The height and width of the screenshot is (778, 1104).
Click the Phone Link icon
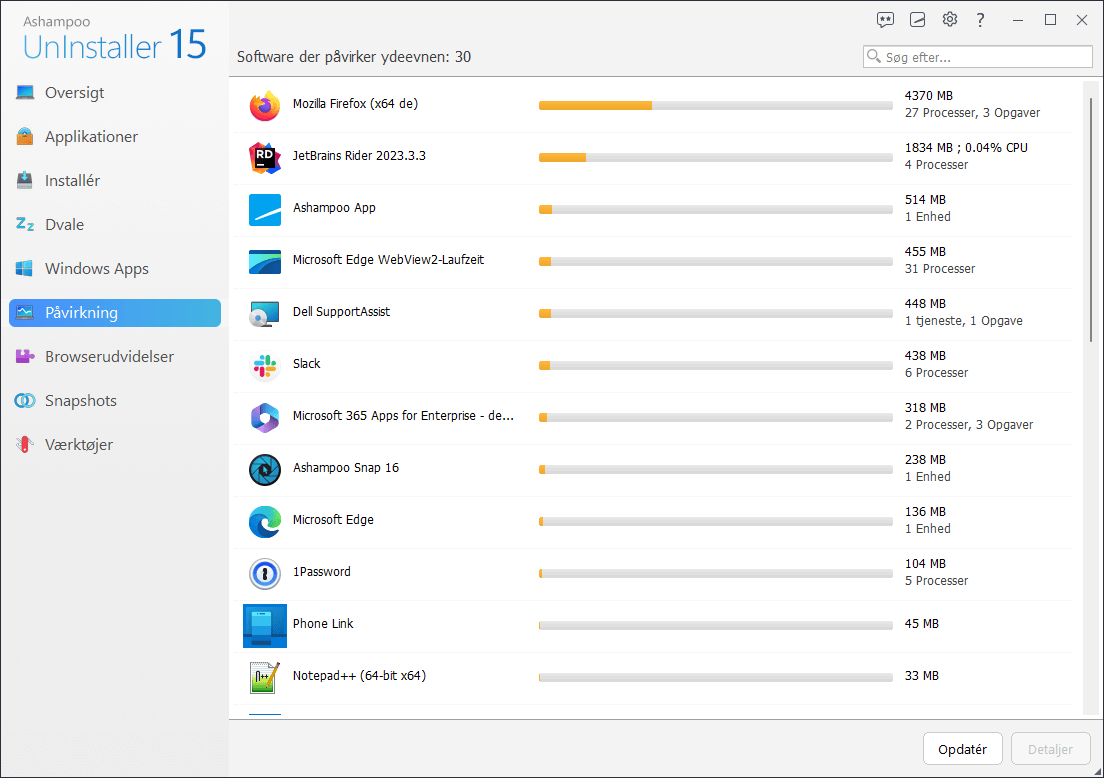[x=265, y=626]
